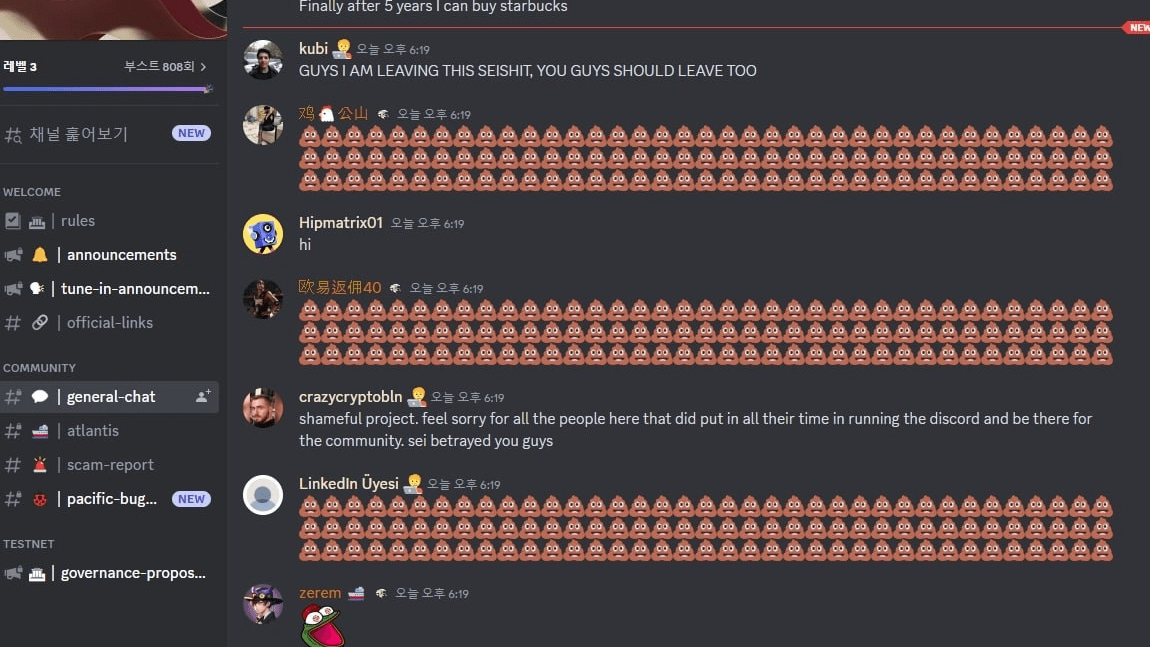
Task: Open Hipmatrix01's blue robot avatar
Action: tap(263, 234)
